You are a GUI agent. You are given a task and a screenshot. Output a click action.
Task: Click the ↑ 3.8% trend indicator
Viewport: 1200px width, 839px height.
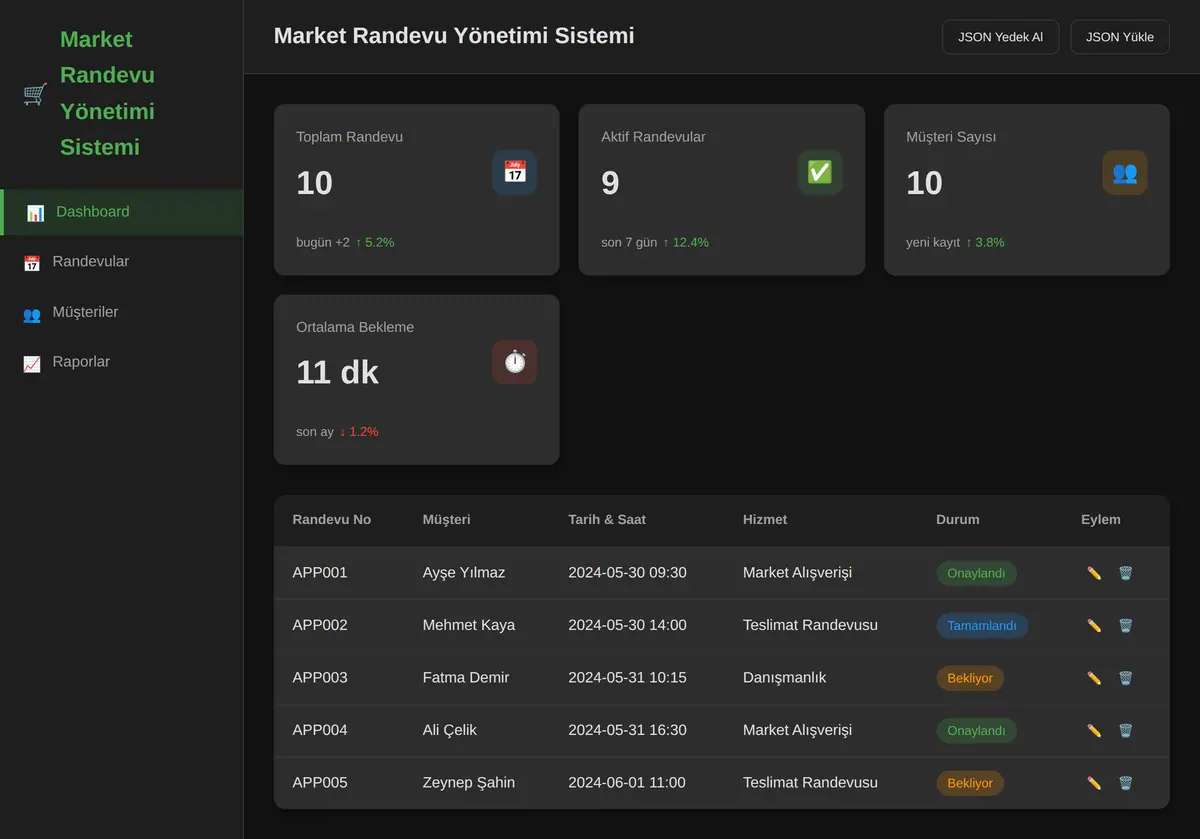tap(985, 242)
